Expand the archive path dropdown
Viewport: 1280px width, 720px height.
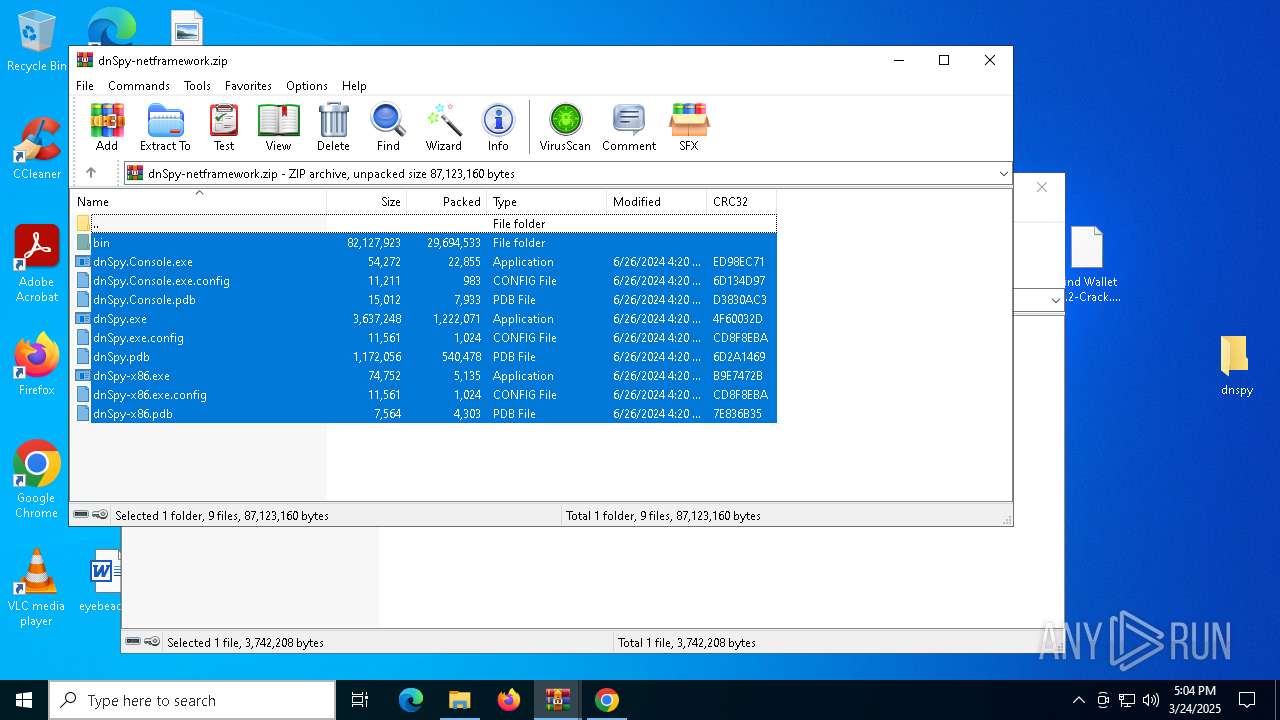click(1003, 173)
